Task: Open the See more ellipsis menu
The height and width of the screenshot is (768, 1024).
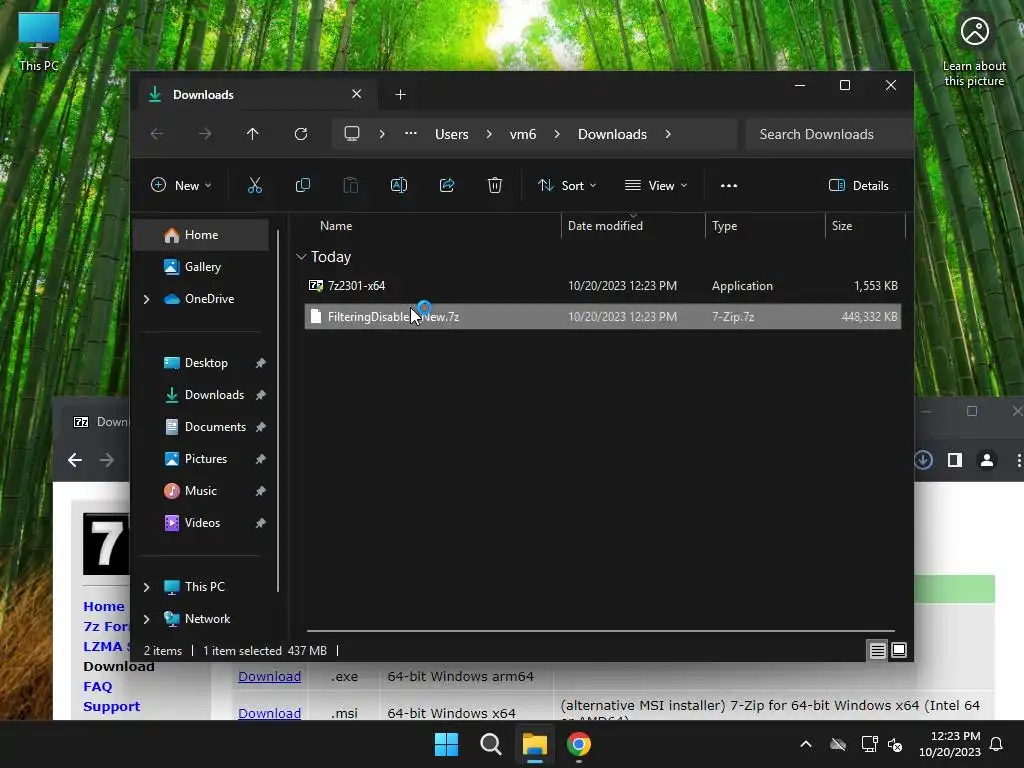Action: coord(729,185)
